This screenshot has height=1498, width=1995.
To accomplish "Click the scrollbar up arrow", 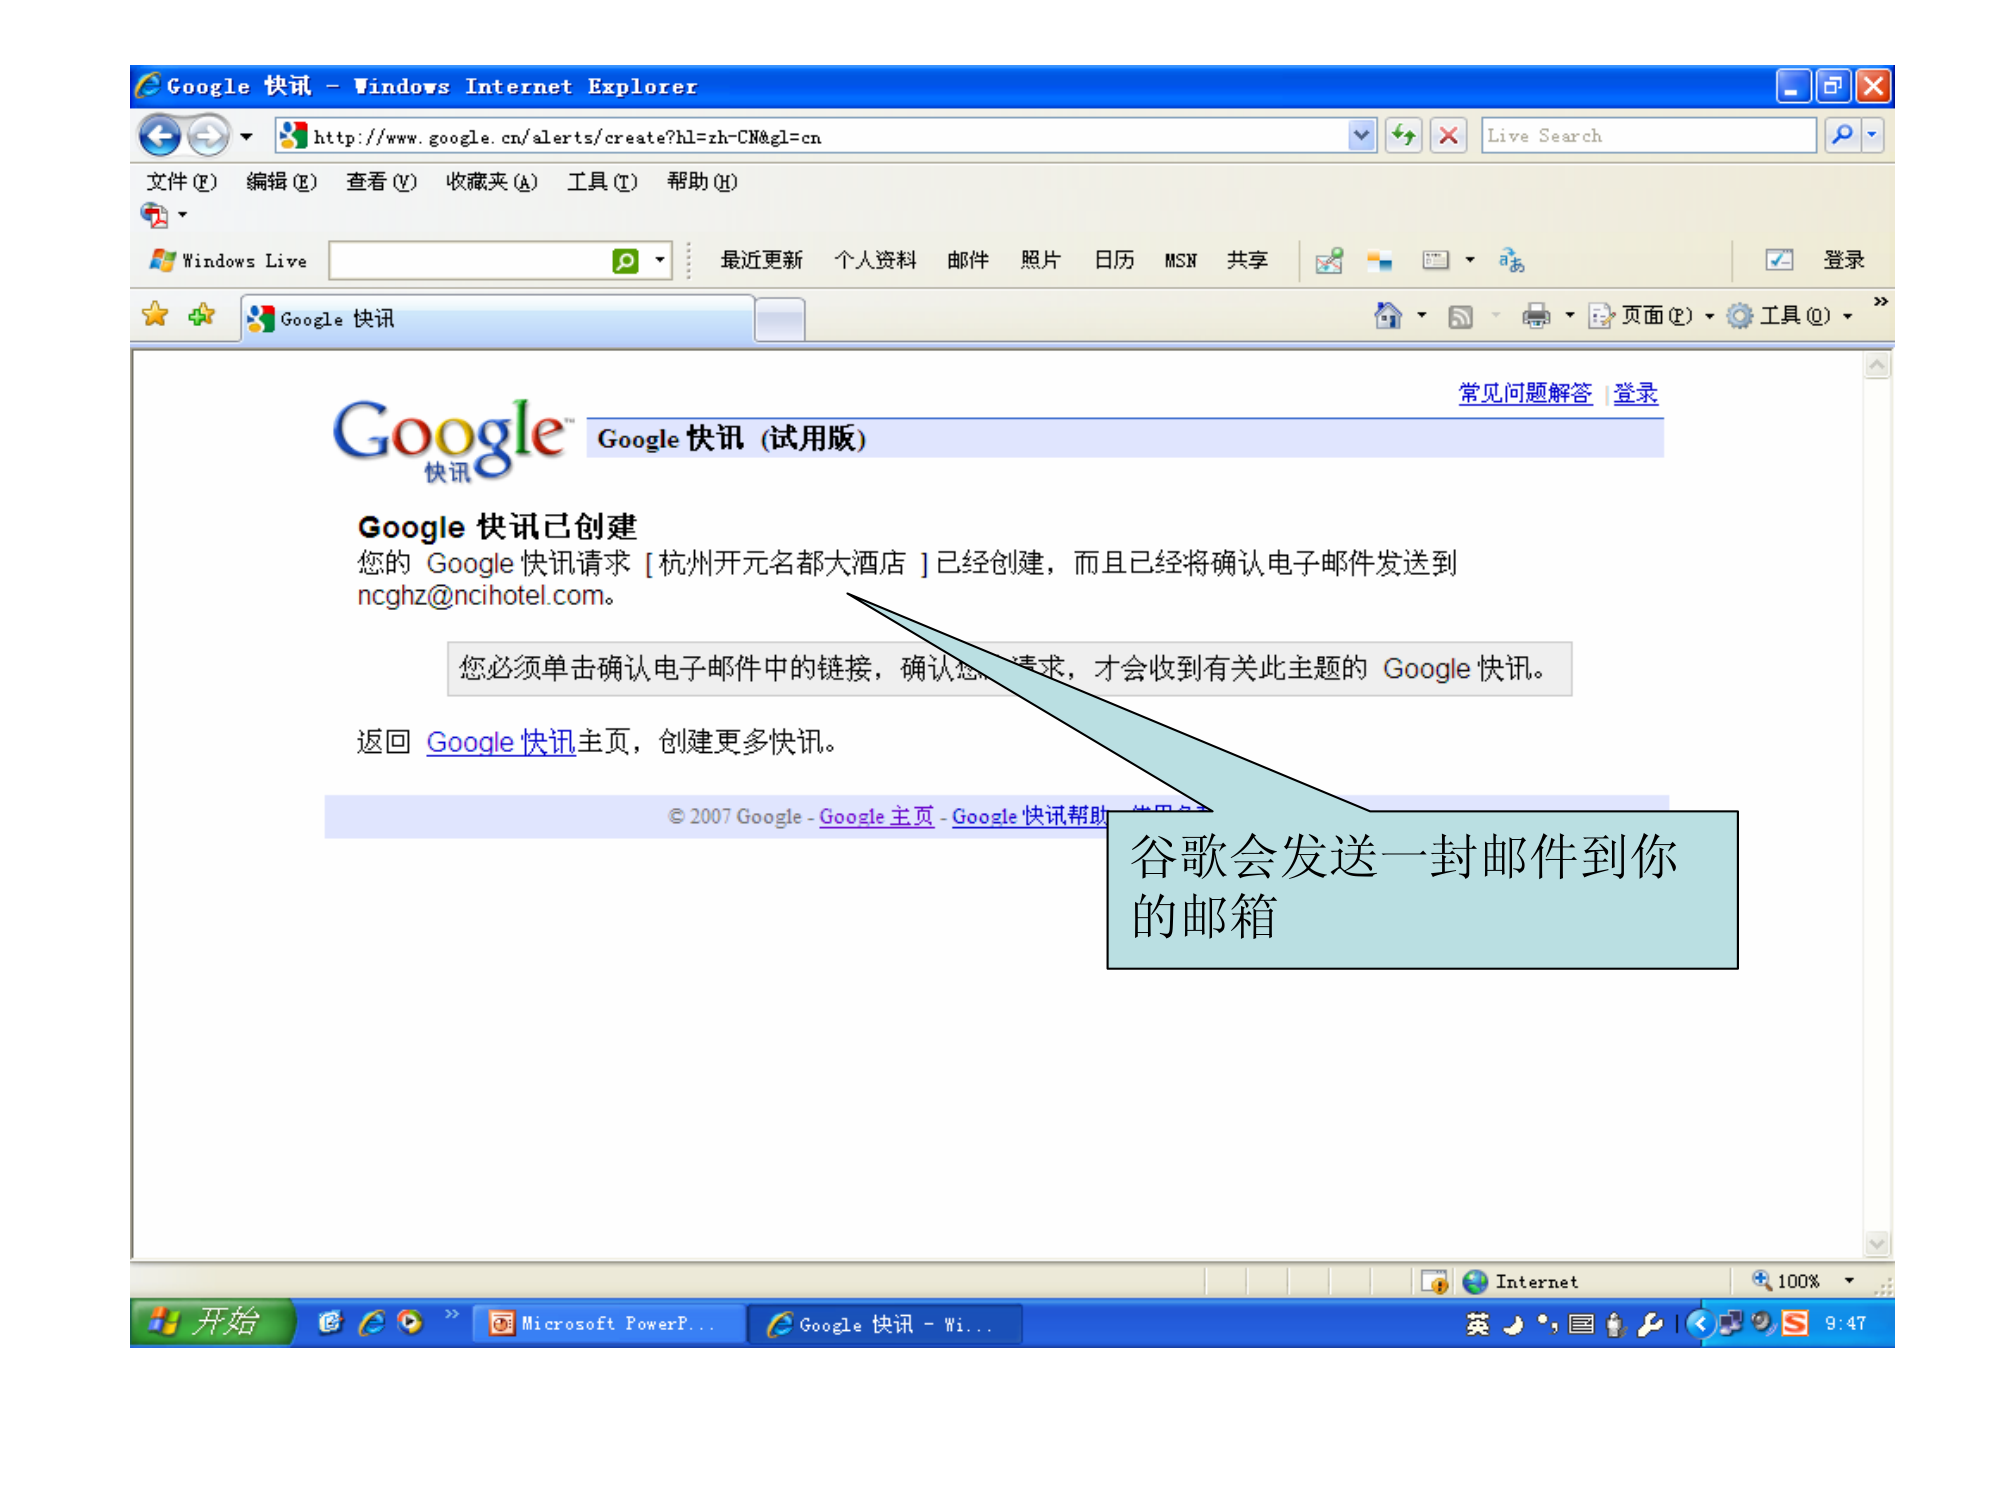I will click(x=1877, y=366).
